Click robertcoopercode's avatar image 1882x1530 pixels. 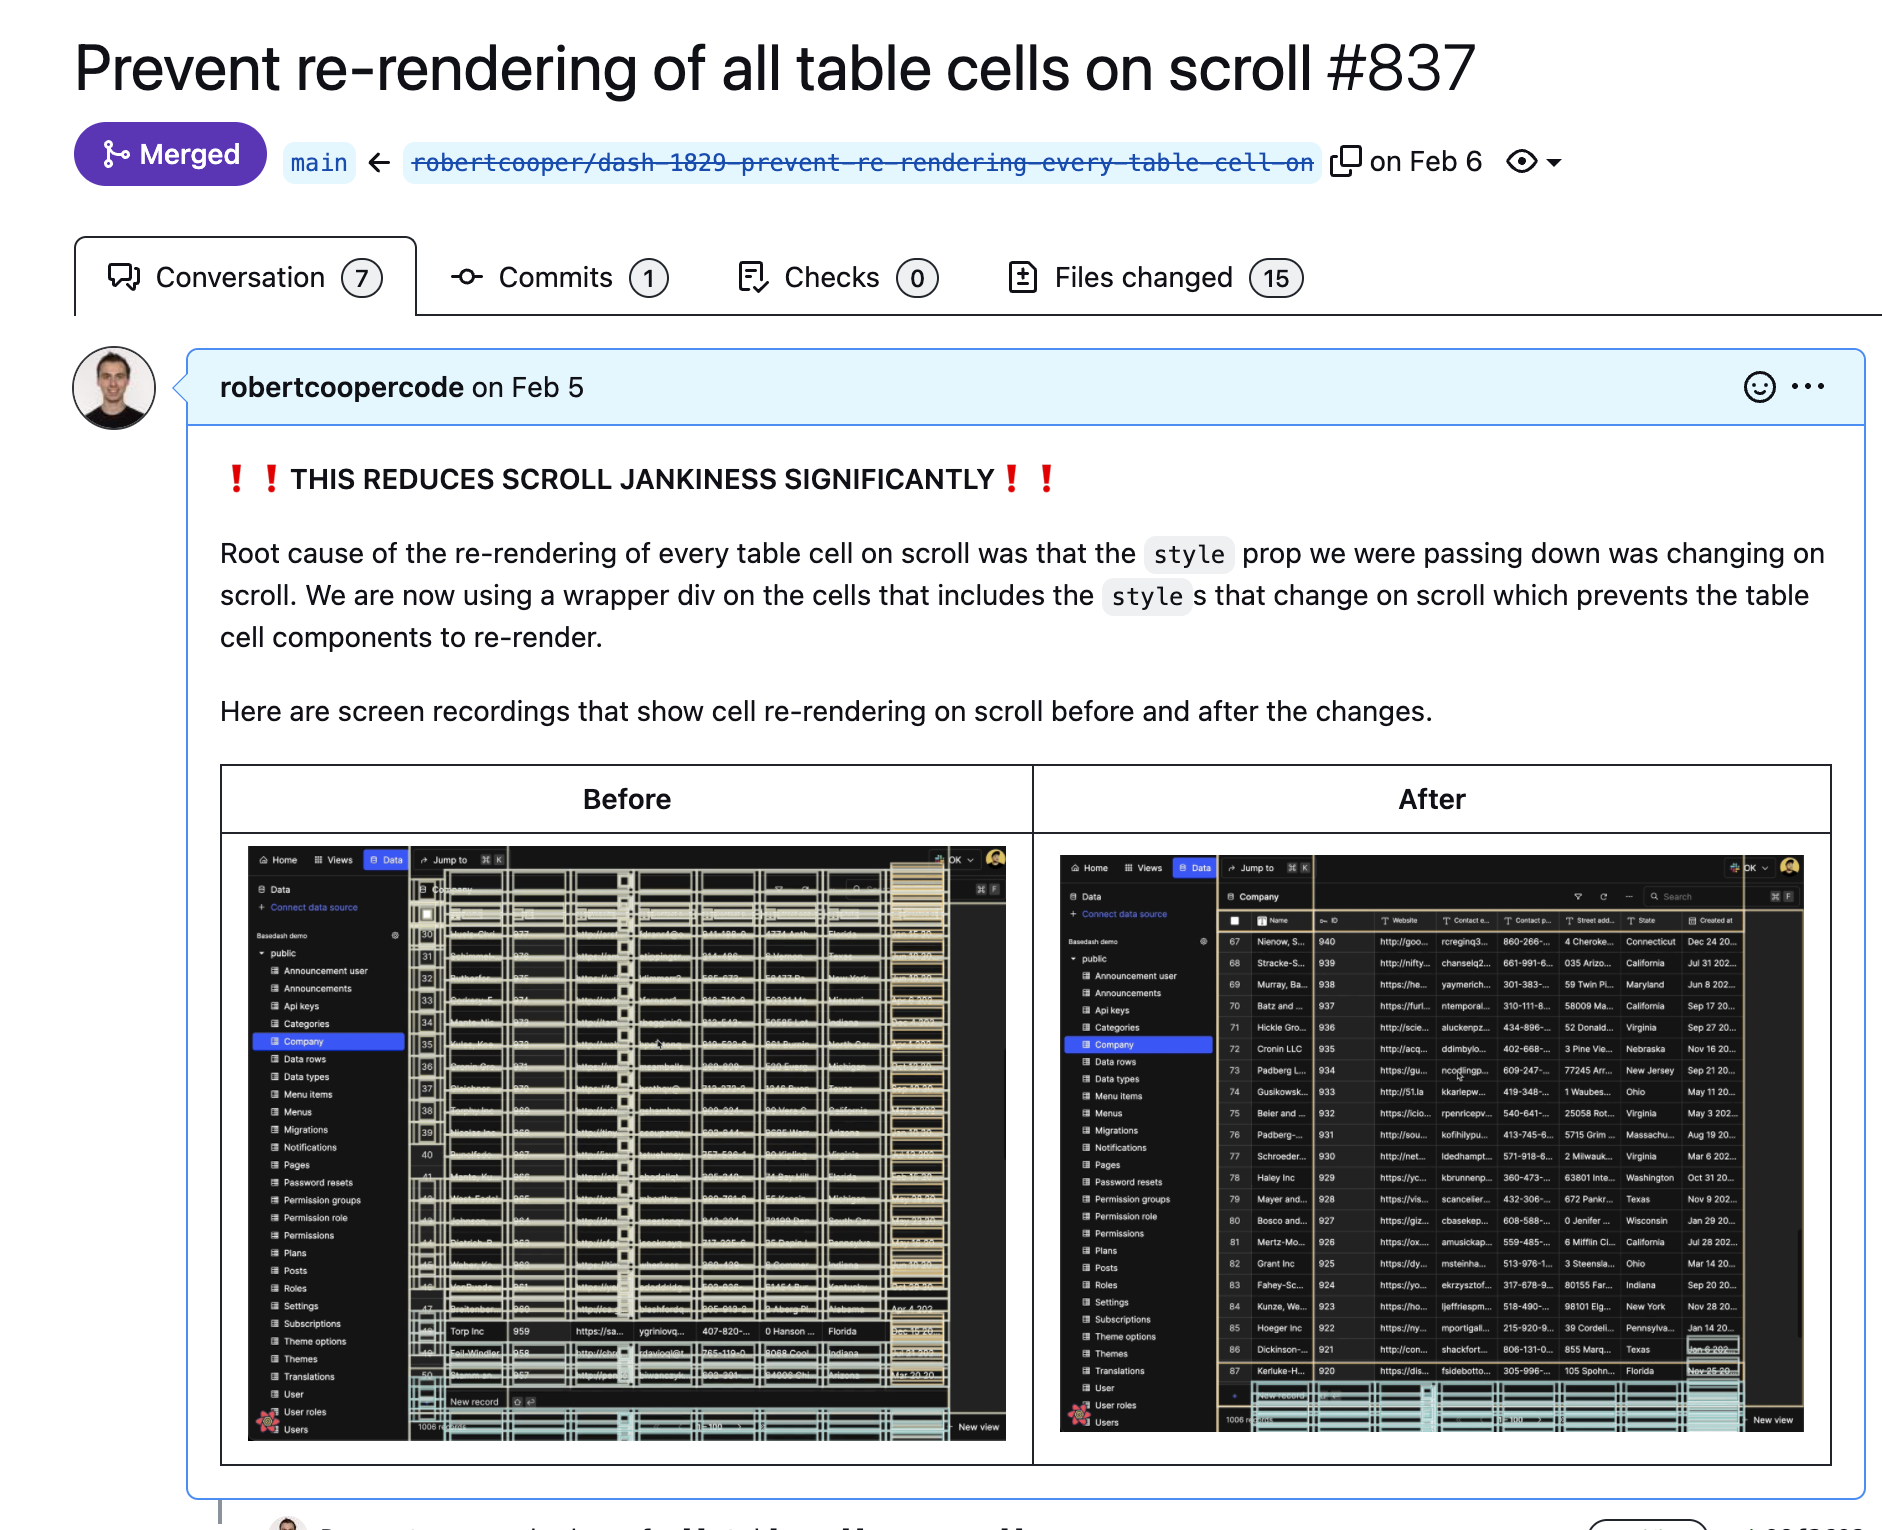tap(113, 387)
